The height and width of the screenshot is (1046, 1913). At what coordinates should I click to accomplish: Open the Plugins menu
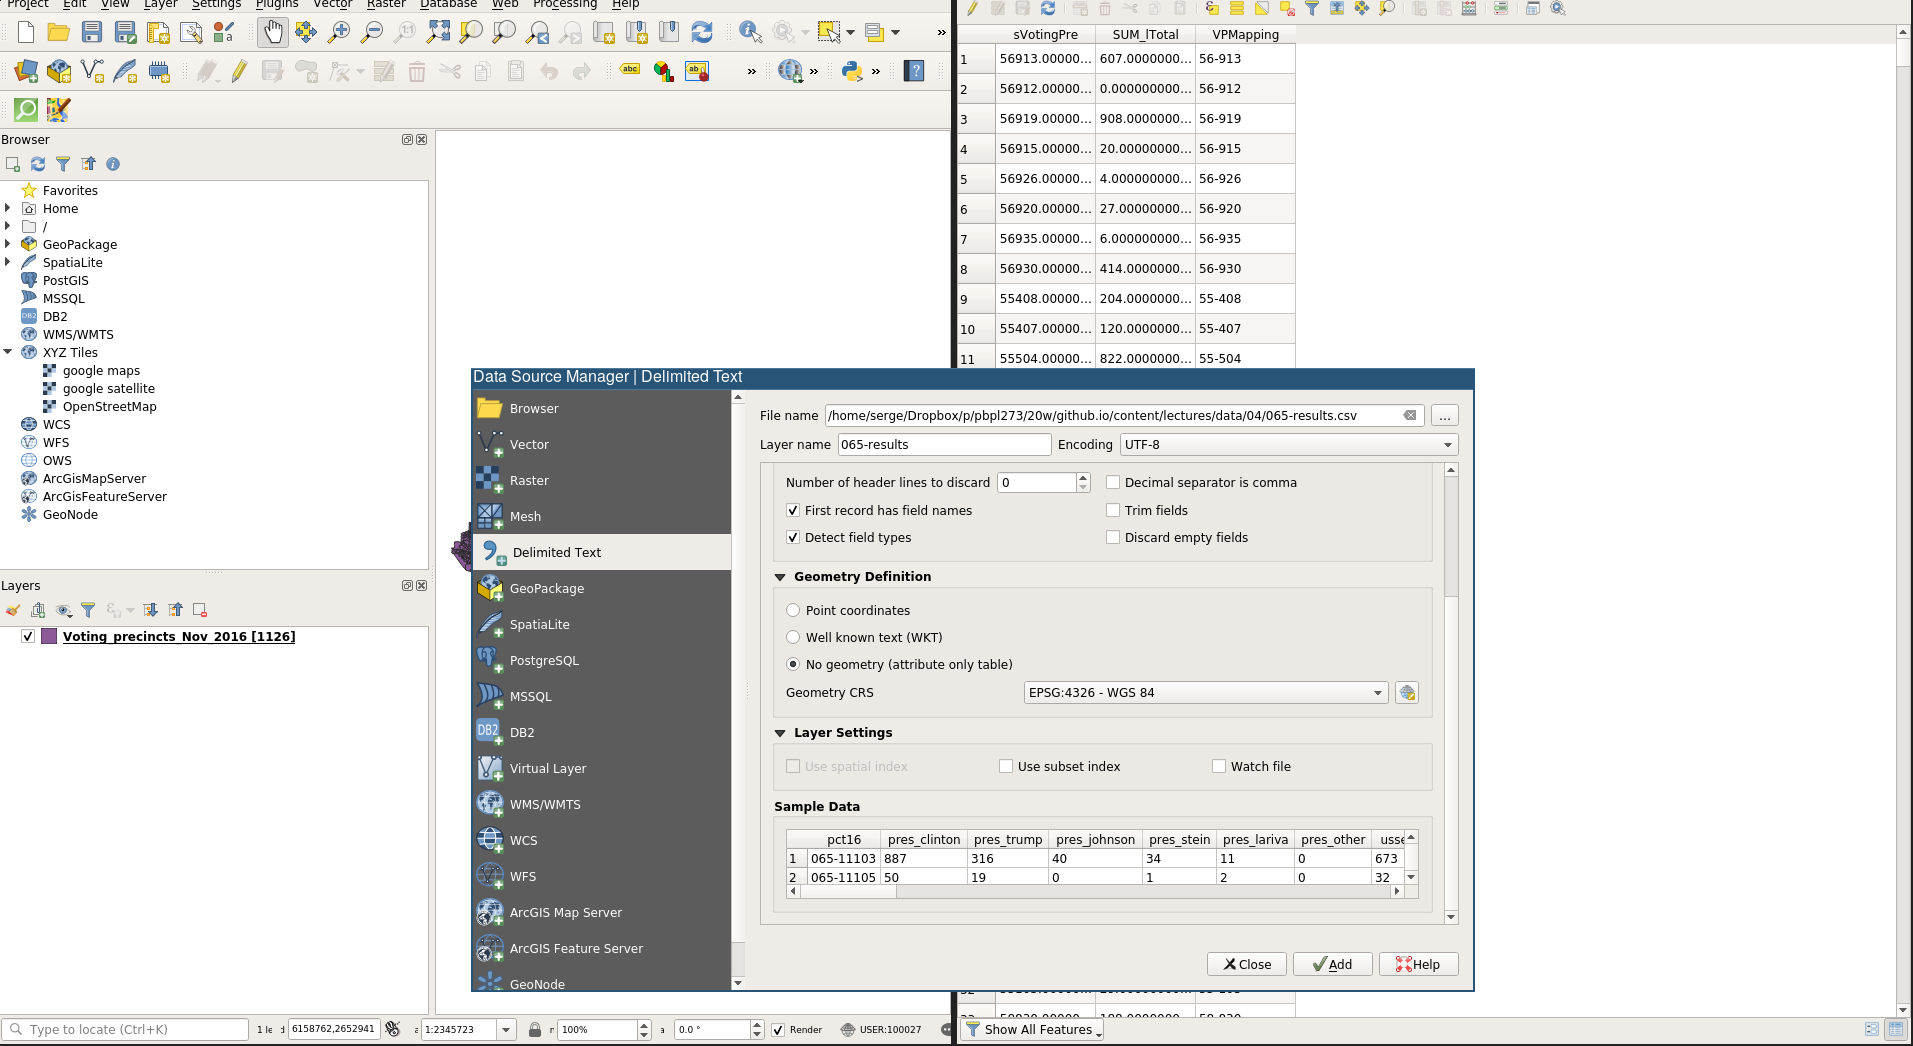coord(277,4)
